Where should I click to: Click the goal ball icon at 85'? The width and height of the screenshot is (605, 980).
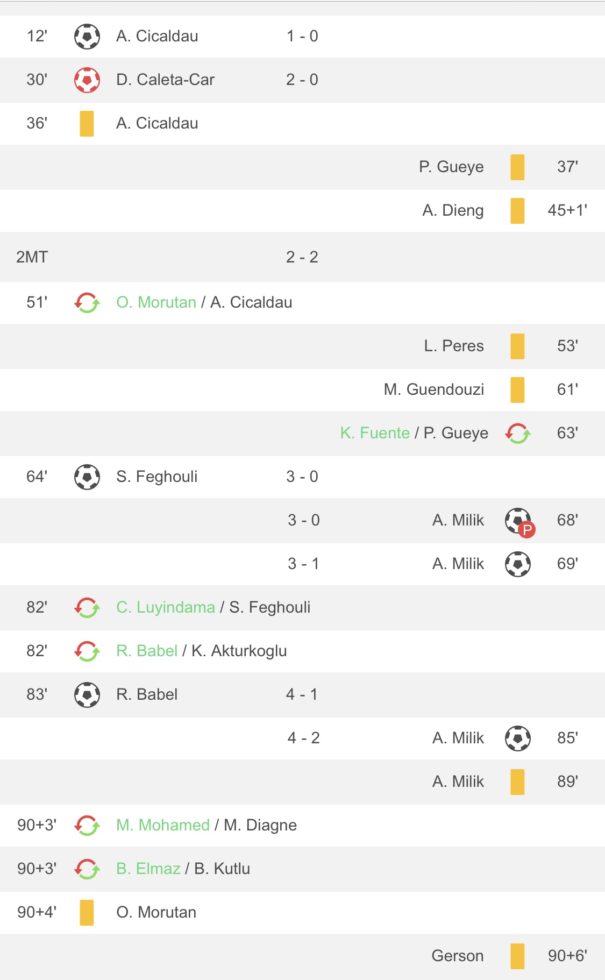[x=517, y=738]
